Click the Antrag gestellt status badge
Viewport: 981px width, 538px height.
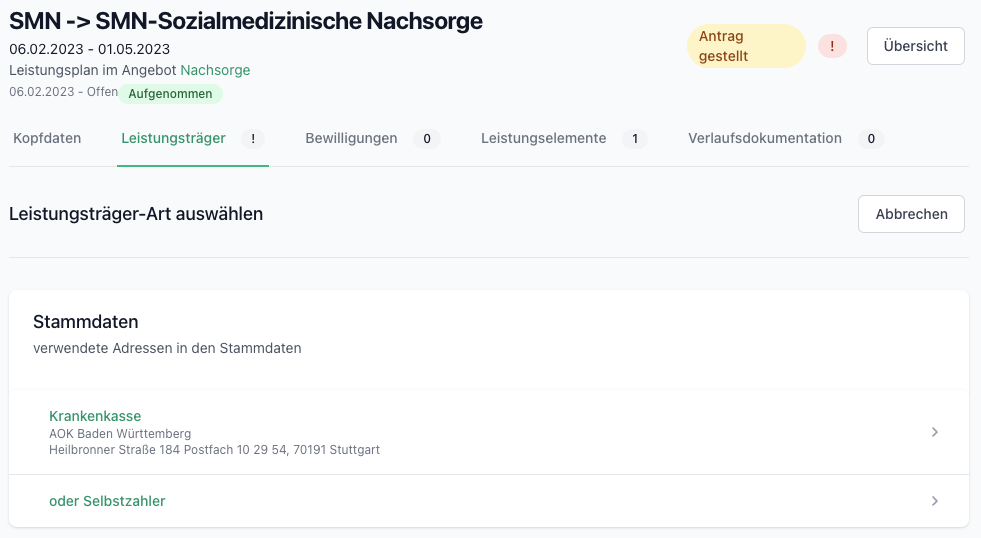point(746,46)
